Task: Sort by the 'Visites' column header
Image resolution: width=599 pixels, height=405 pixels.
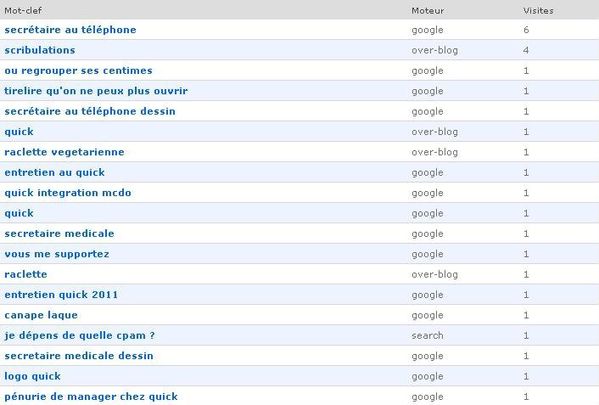Action: (x=538, y=11)
